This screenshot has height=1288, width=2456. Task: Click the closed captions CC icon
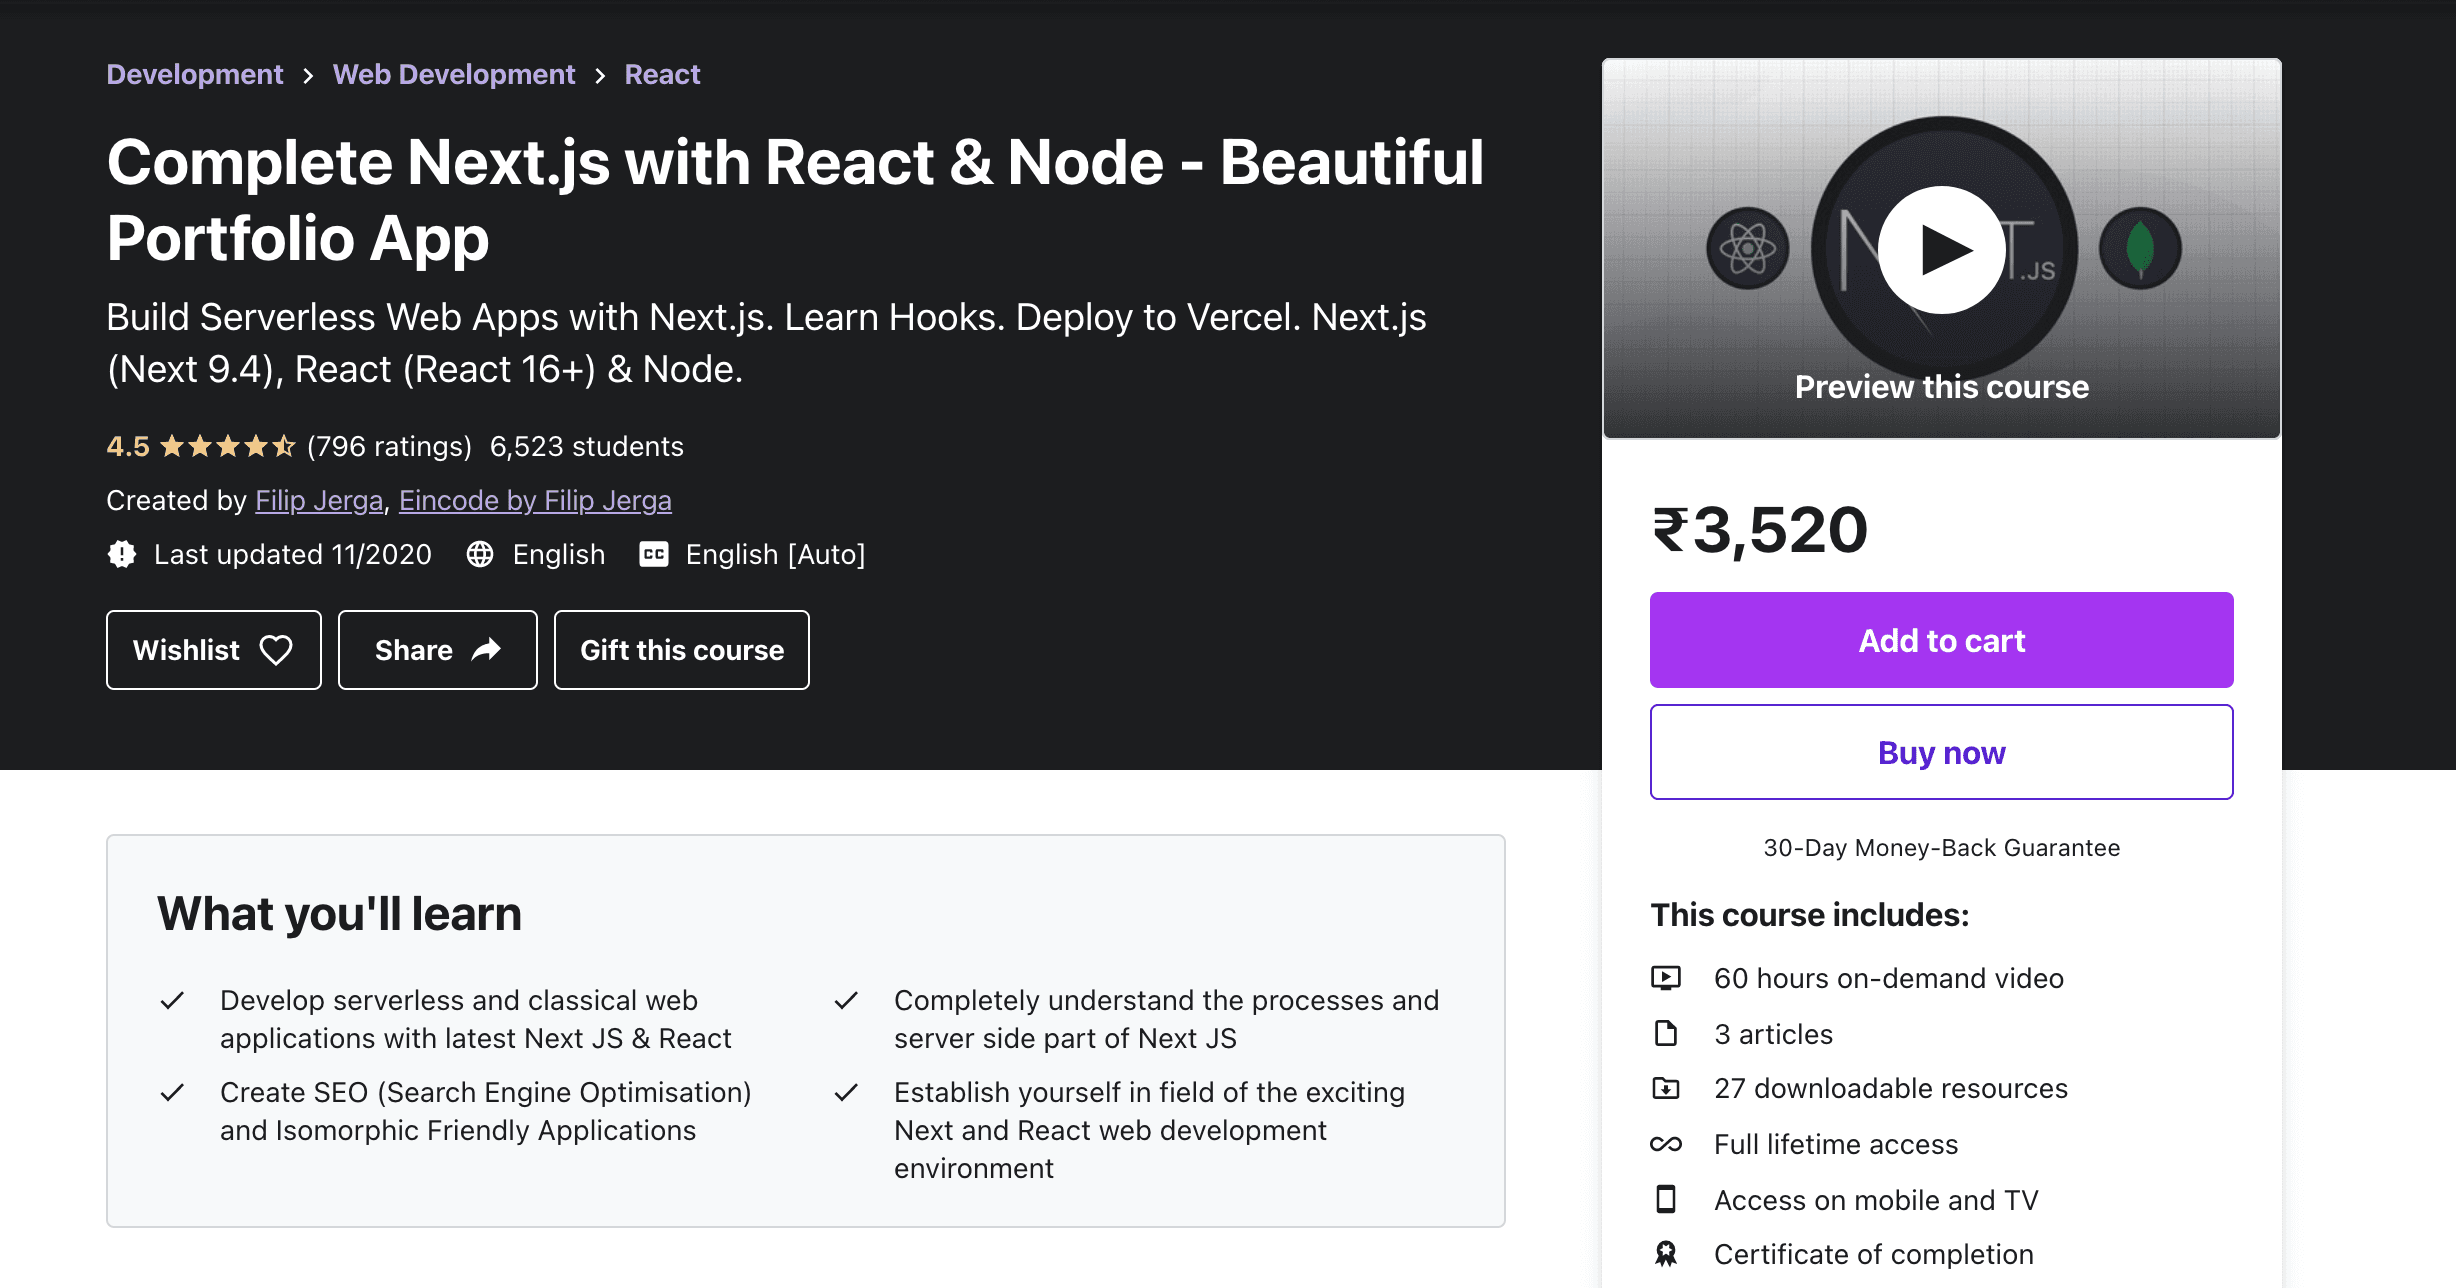coord(654,554)
